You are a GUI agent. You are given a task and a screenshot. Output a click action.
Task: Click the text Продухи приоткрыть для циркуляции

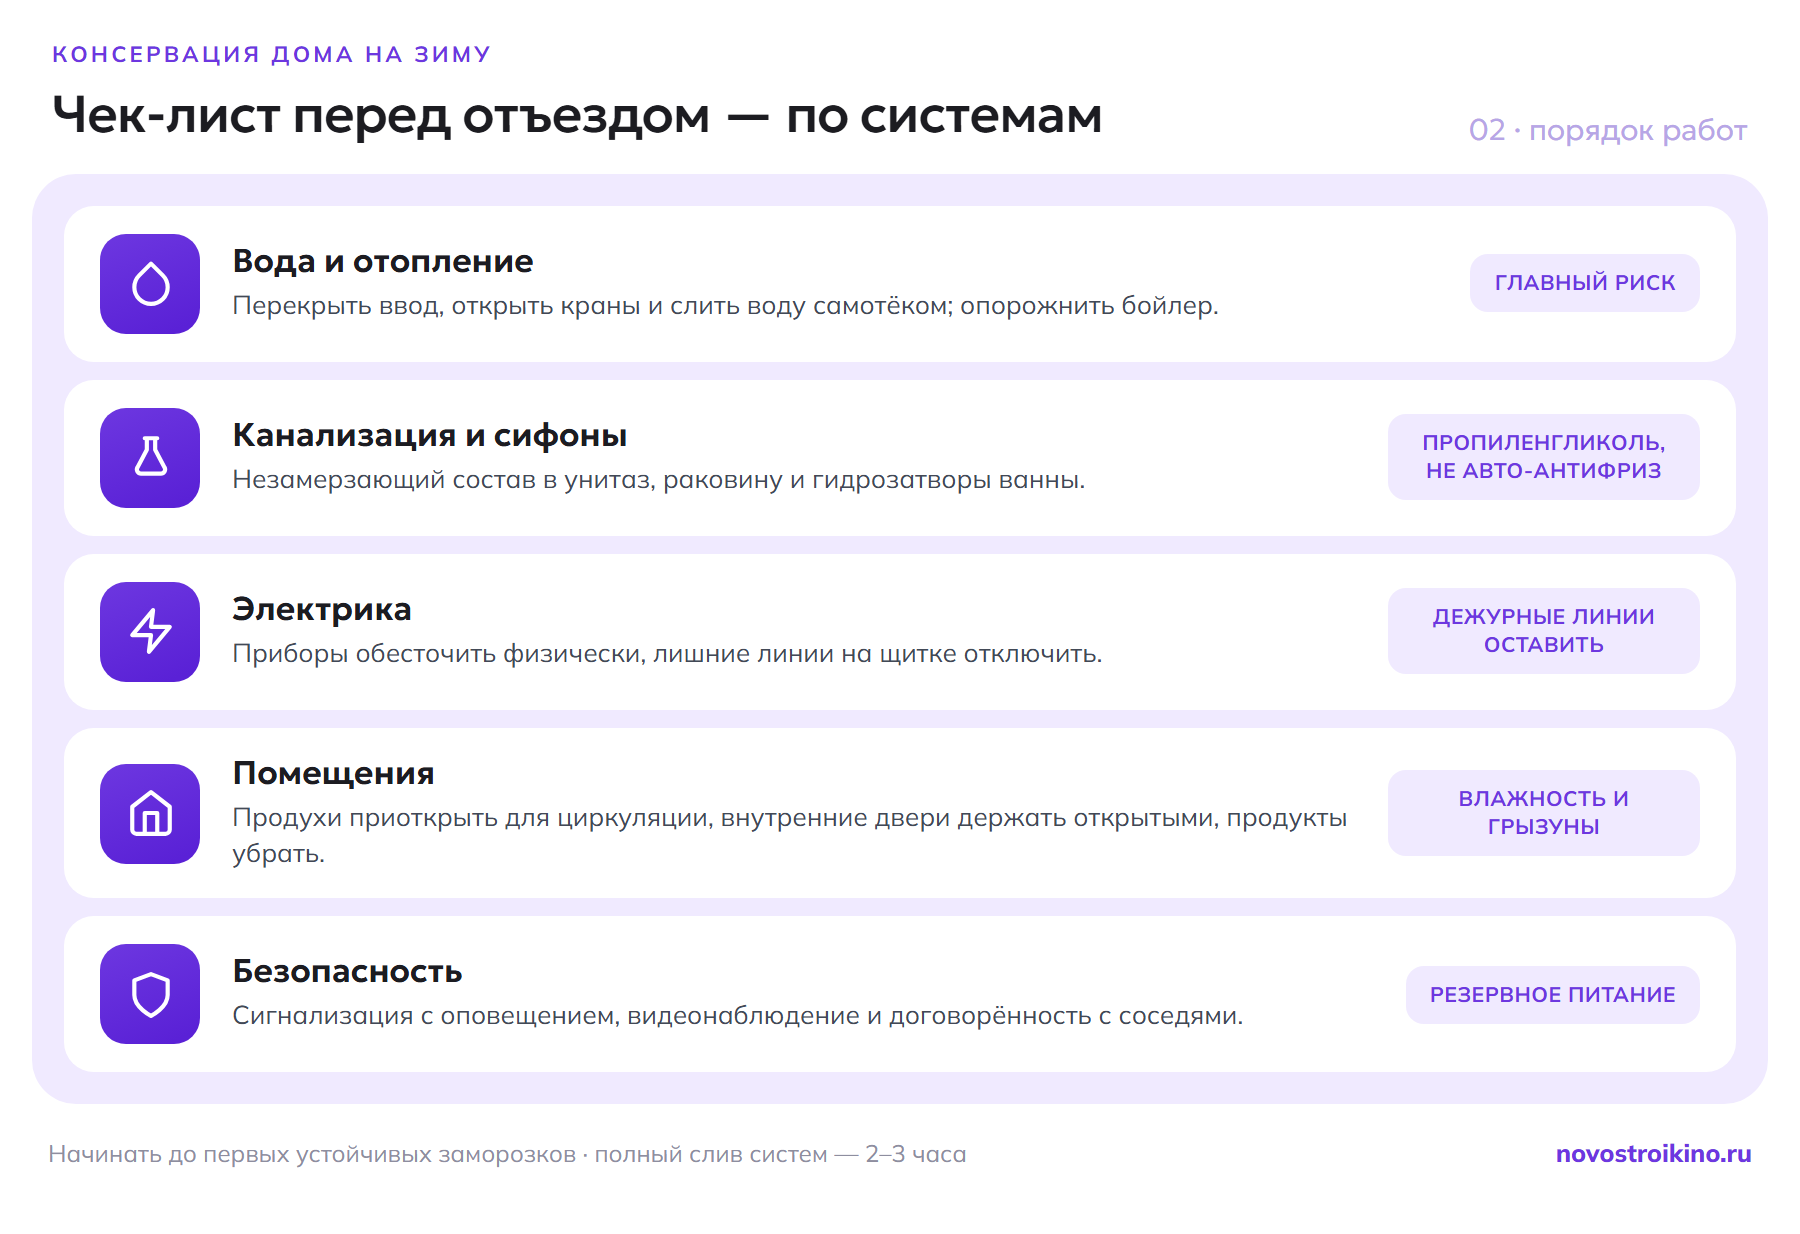coord(471,818)
